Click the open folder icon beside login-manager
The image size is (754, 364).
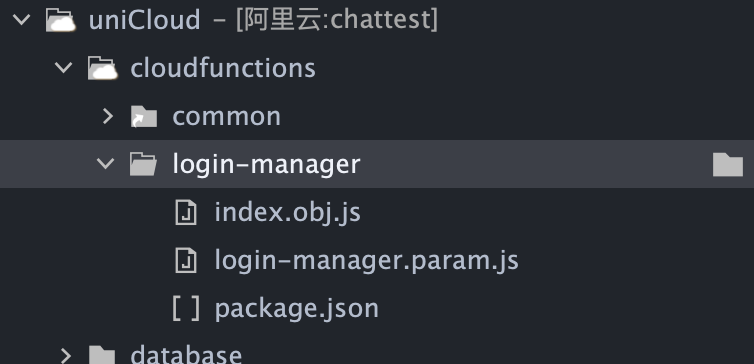point(143,164)
